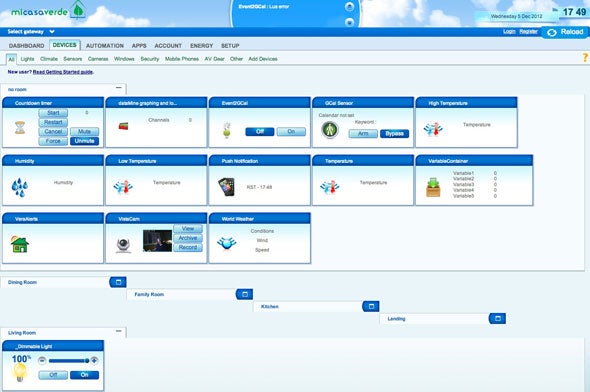Click the Register link
The height and width of the screenshot is (392, 590).
(528, 32)
